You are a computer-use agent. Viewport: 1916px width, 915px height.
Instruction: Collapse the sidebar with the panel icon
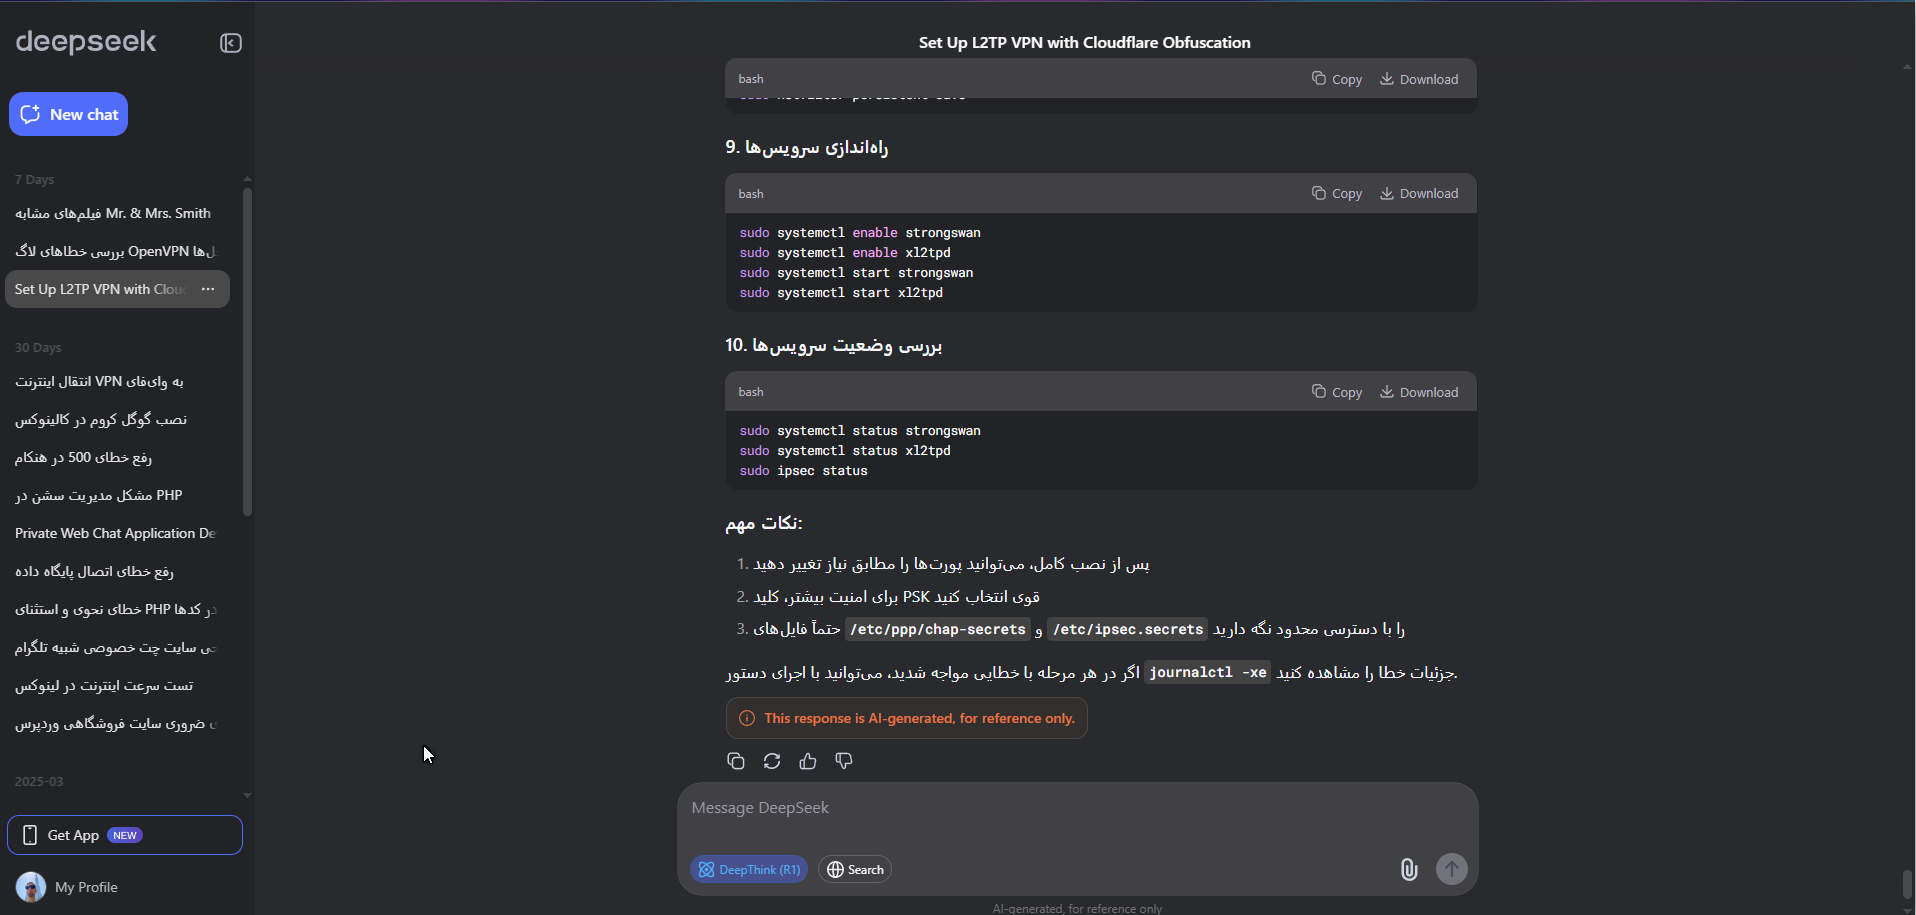pyautogui.click(x=231, y=43)
